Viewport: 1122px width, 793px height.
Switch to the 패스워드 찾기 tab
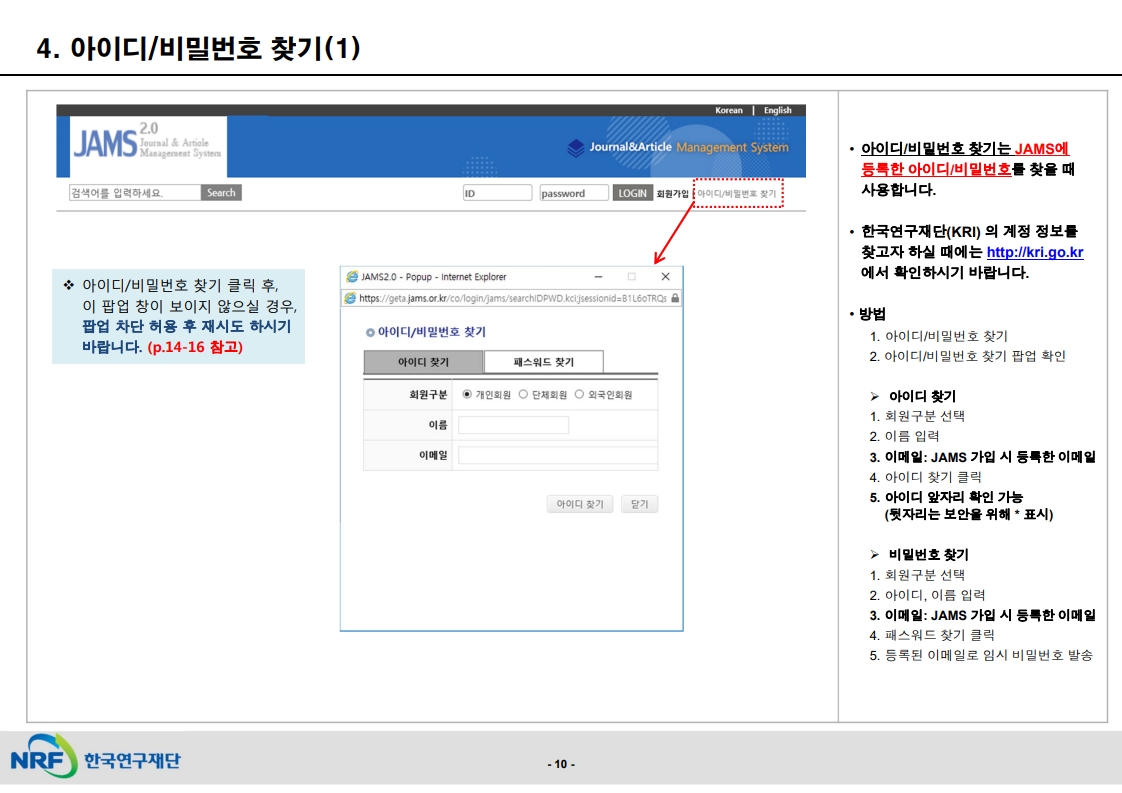click(x=544, y=362)
